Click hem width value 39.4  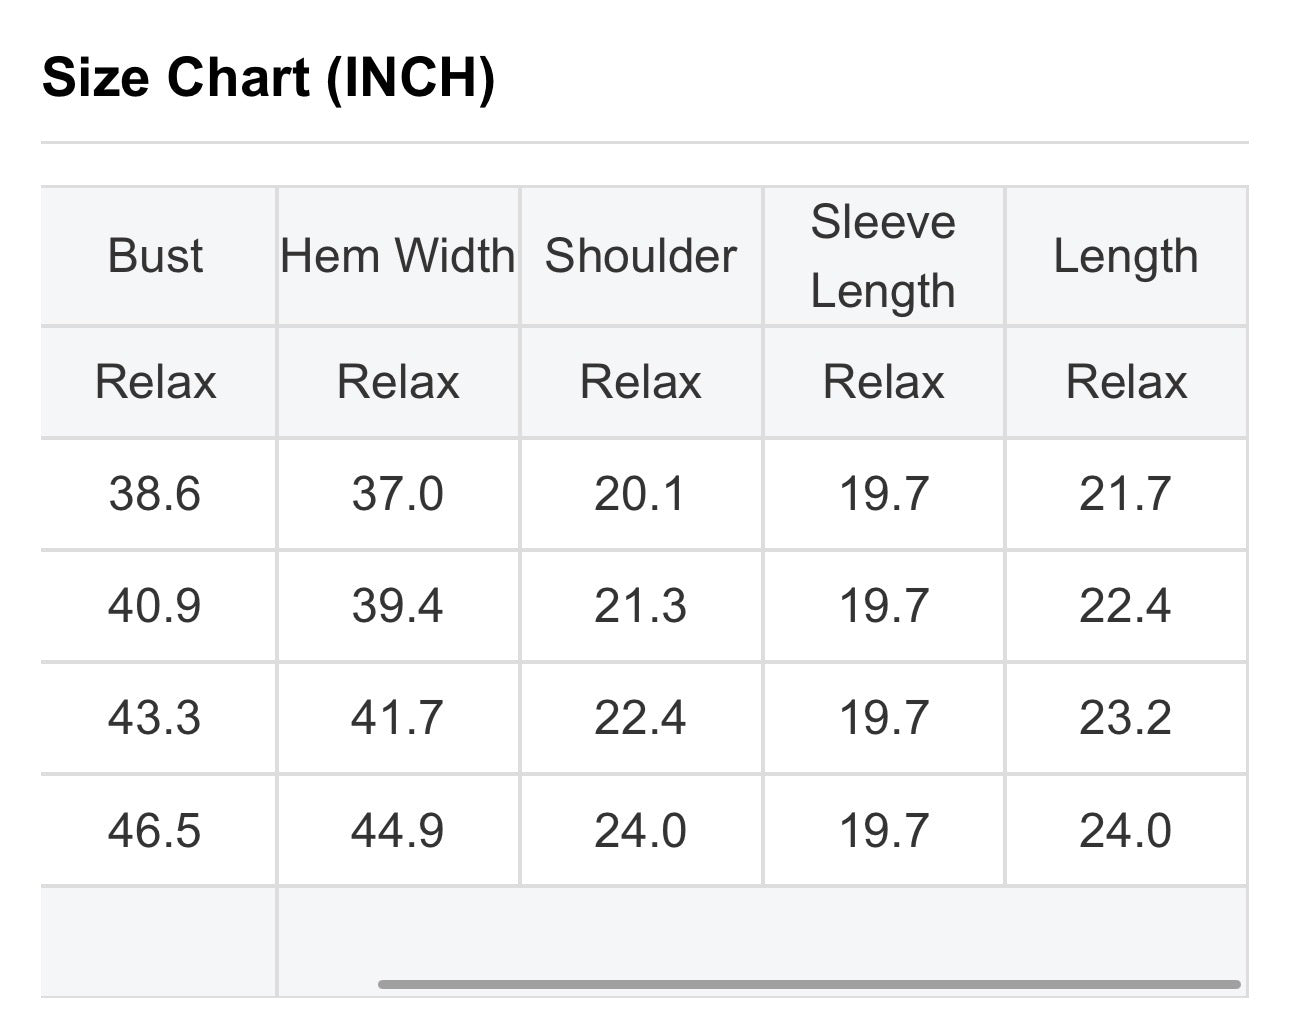398,606
